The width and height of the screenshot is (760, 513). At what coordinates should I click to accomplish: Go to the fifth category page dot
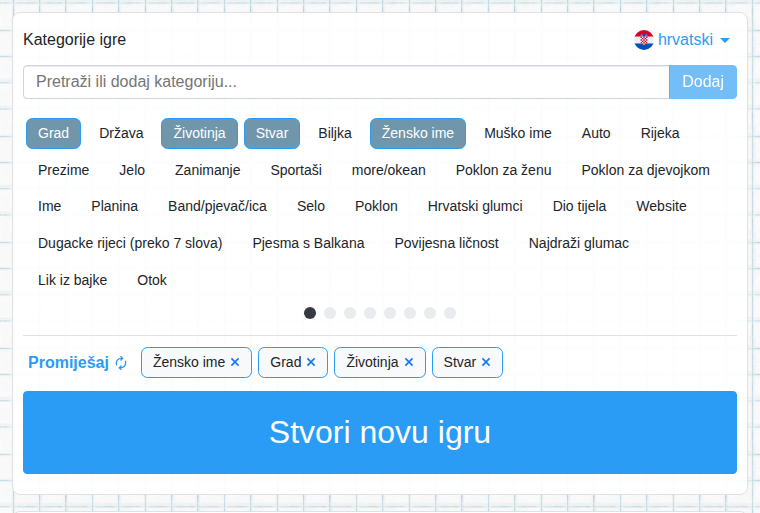[390, 313]
